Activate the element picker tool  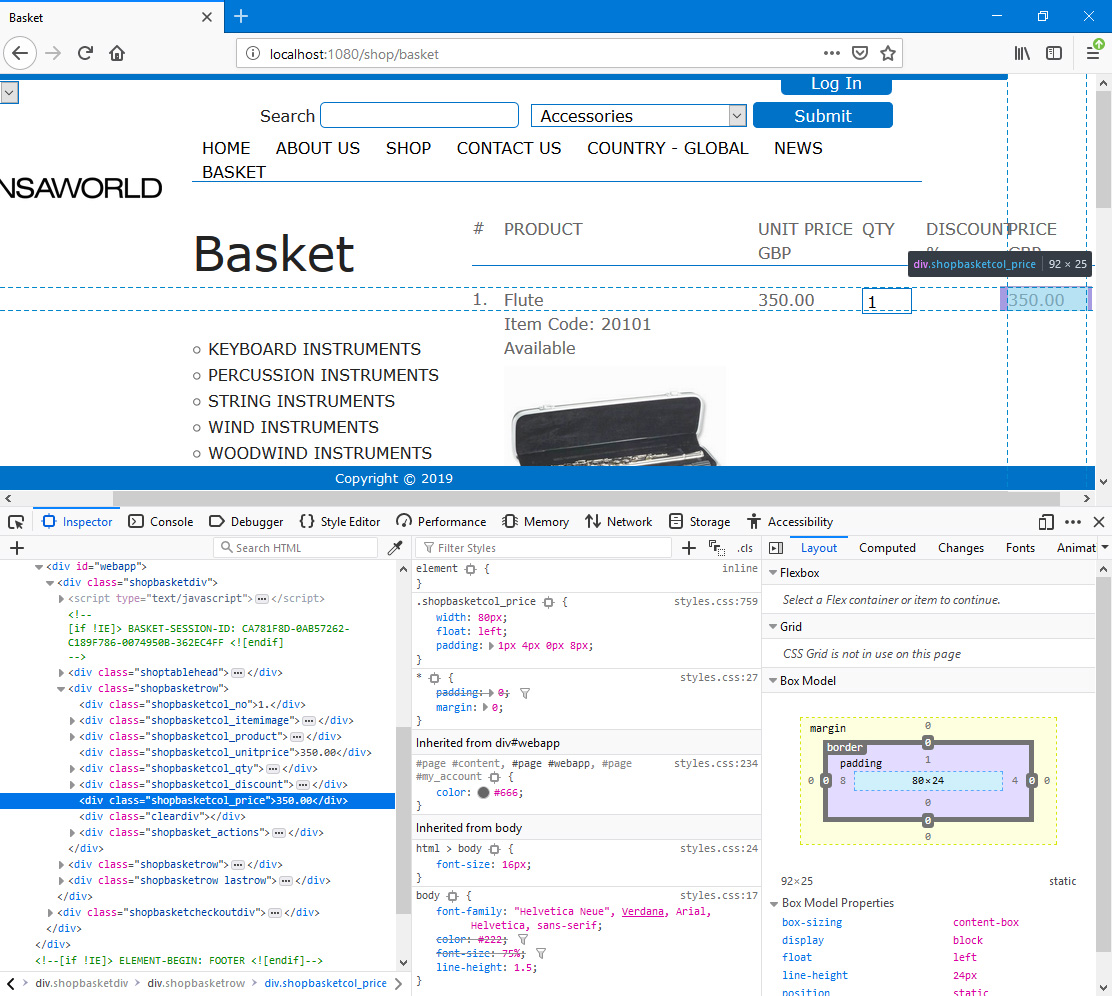(x=16, y=522)
